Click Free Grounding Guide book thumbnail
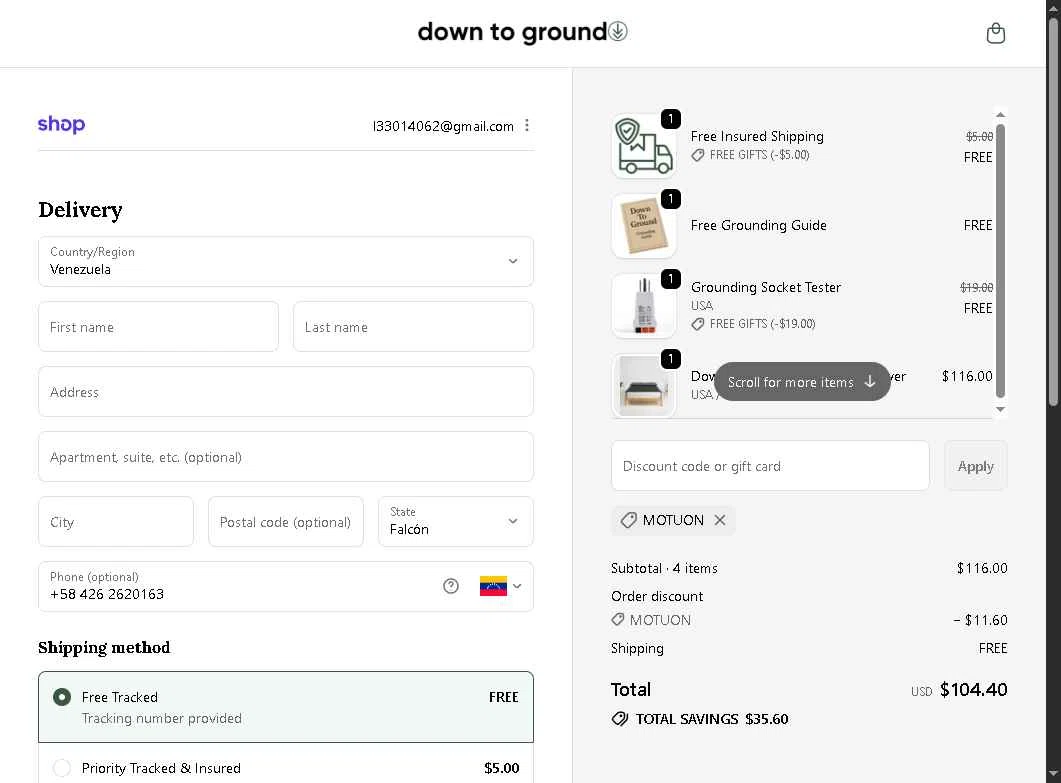This screenshot has width=1061, height=783. (x=644, y=226)
